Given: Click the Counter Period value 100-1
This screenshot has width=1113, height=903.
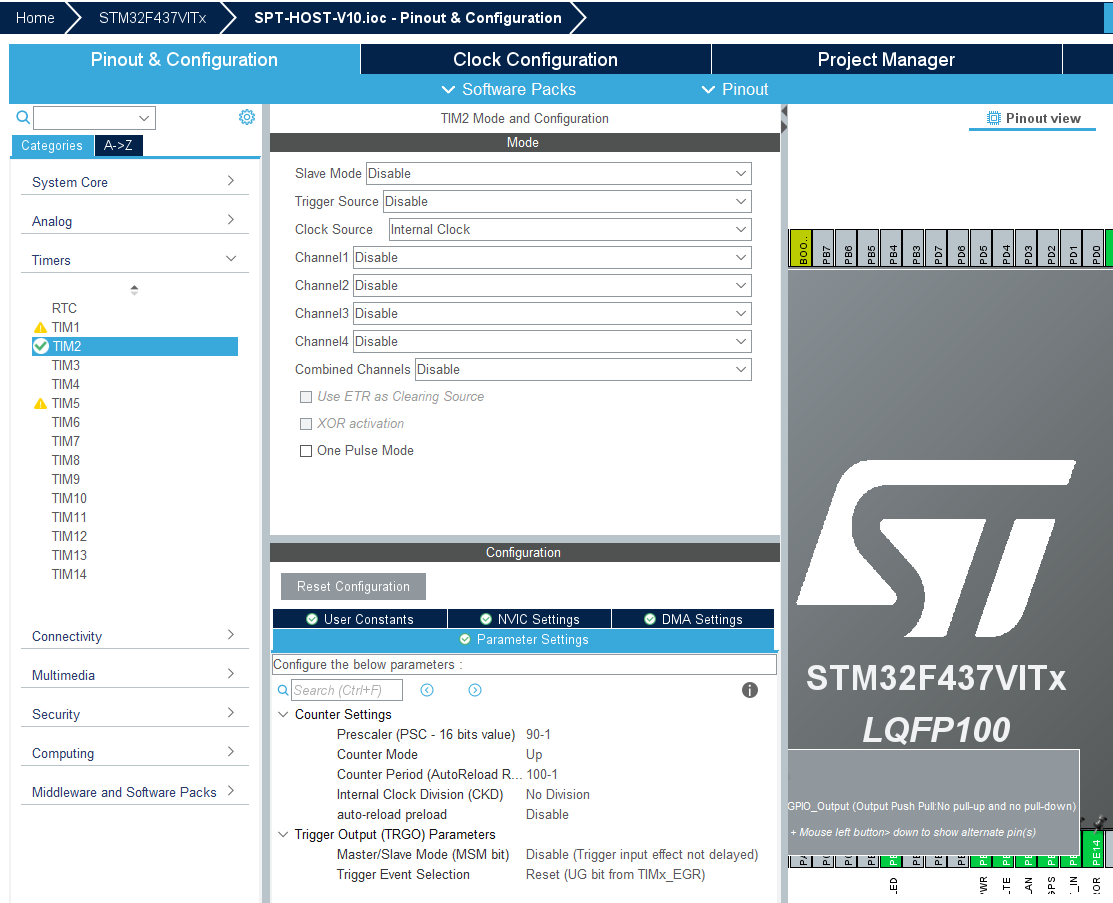Looking at the screenshot, I should pyautogui.click(x=542, y=775).
